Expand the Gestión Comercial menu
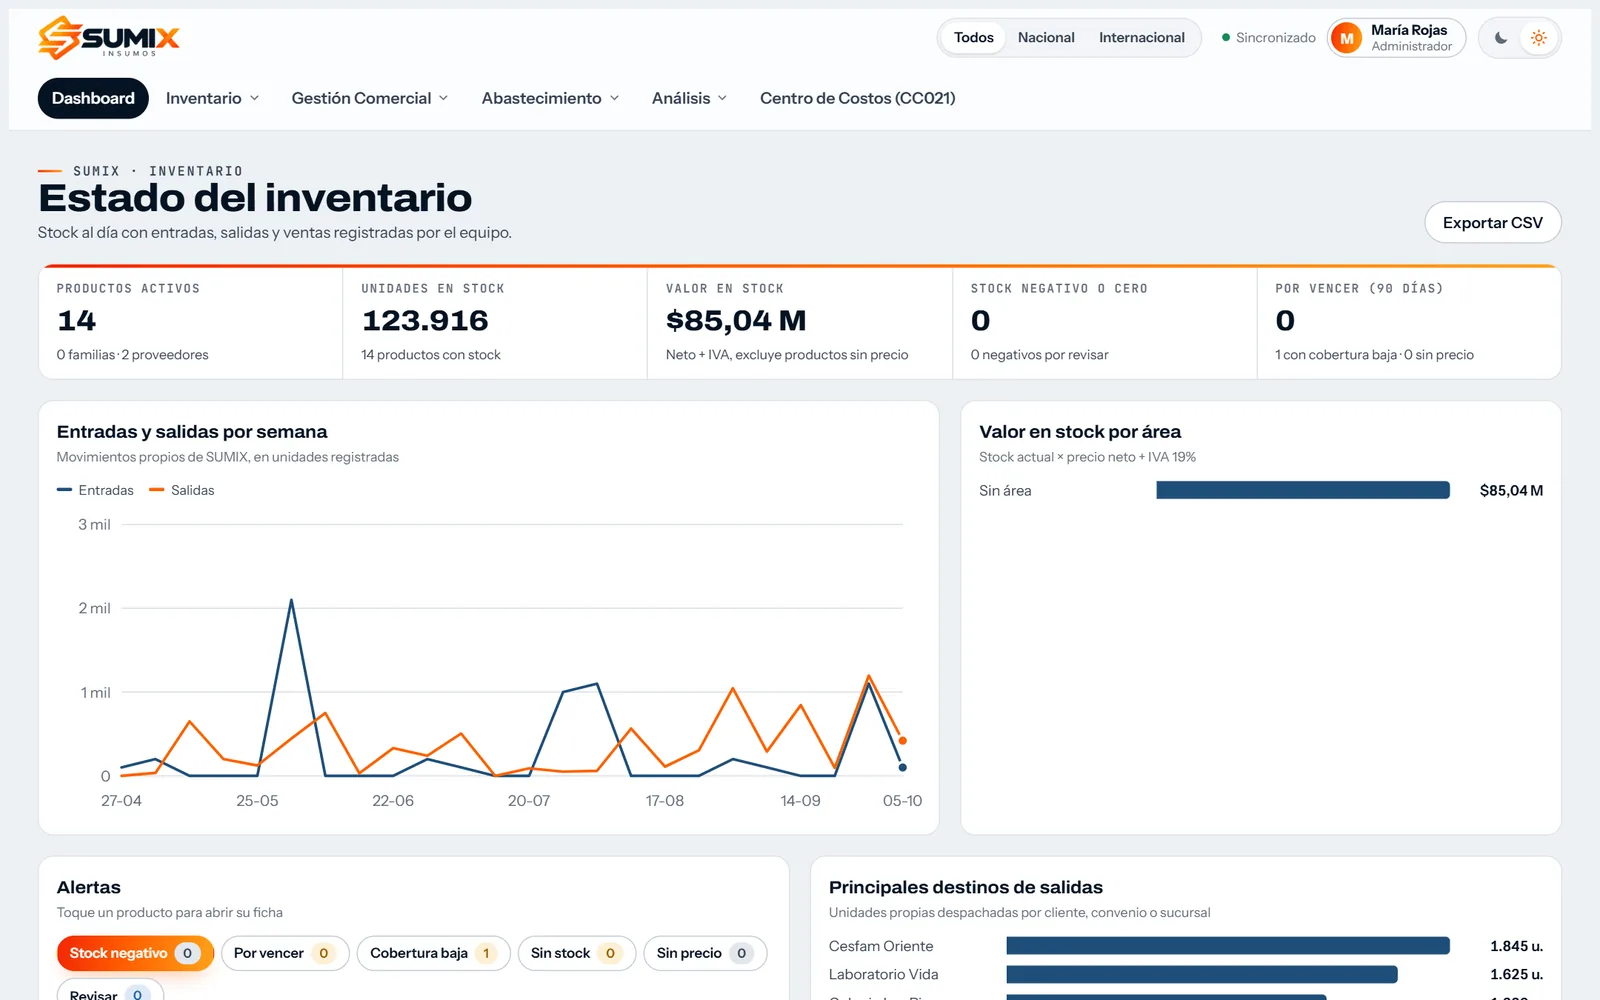 (369, 98)
